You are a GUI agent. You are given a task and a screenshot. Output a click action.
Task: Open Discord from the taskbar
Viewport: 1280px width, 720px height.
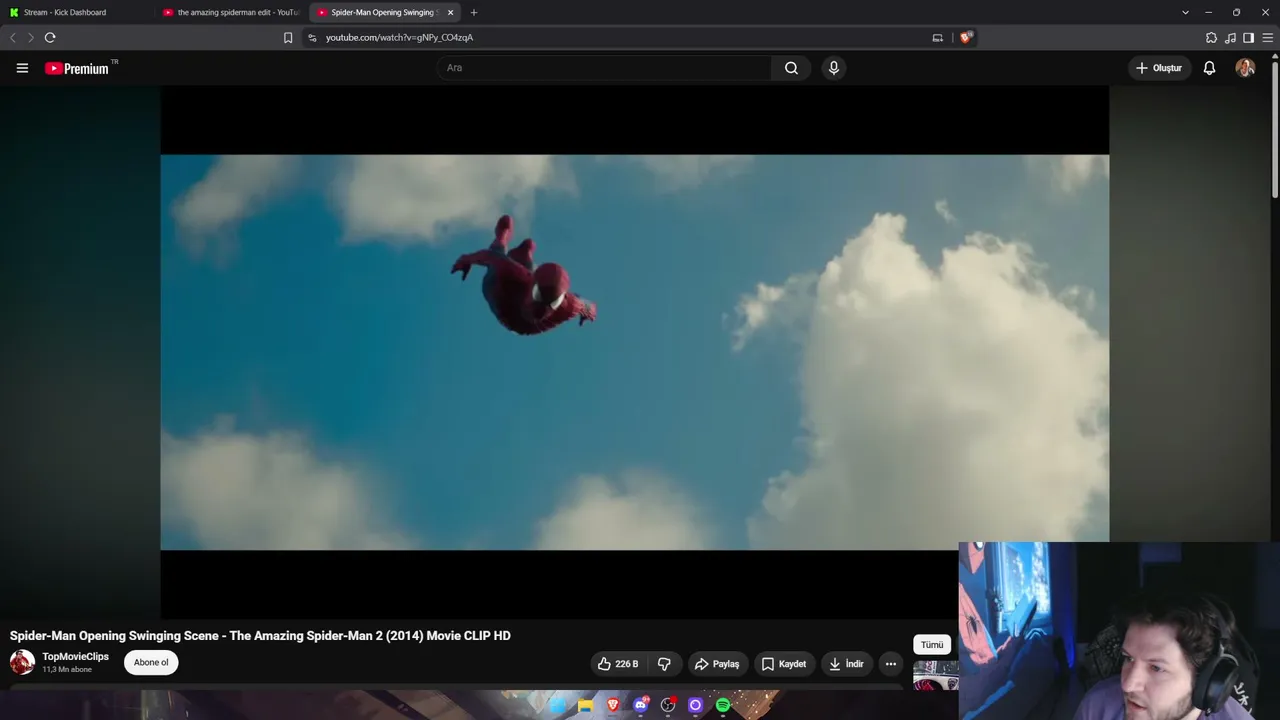coord(641,705)
